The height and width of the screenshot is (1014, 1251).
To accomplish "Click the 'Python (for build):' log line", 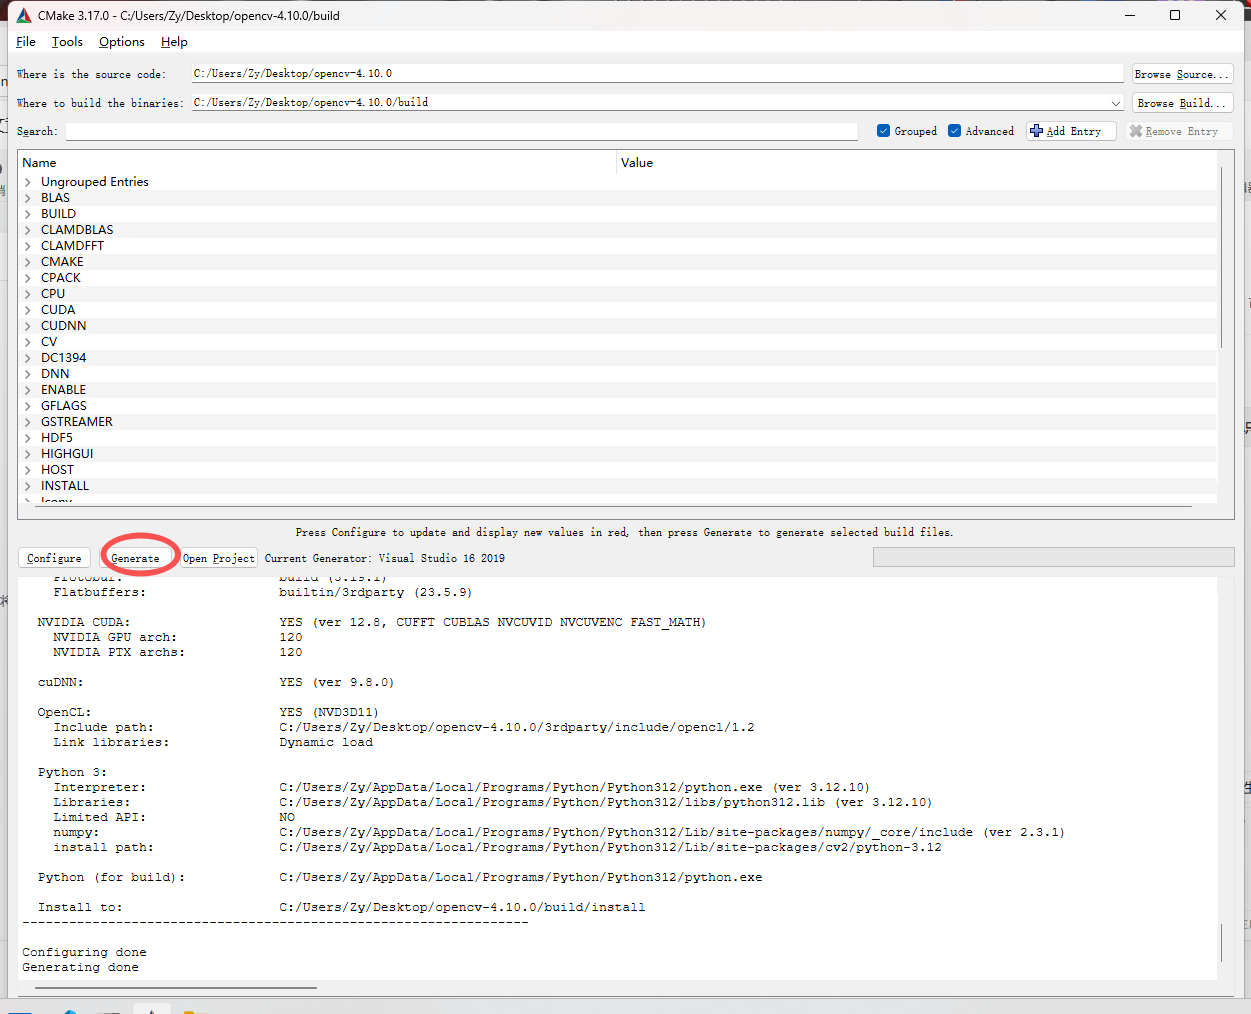I will pyautogui.click(x=400, y=878).
